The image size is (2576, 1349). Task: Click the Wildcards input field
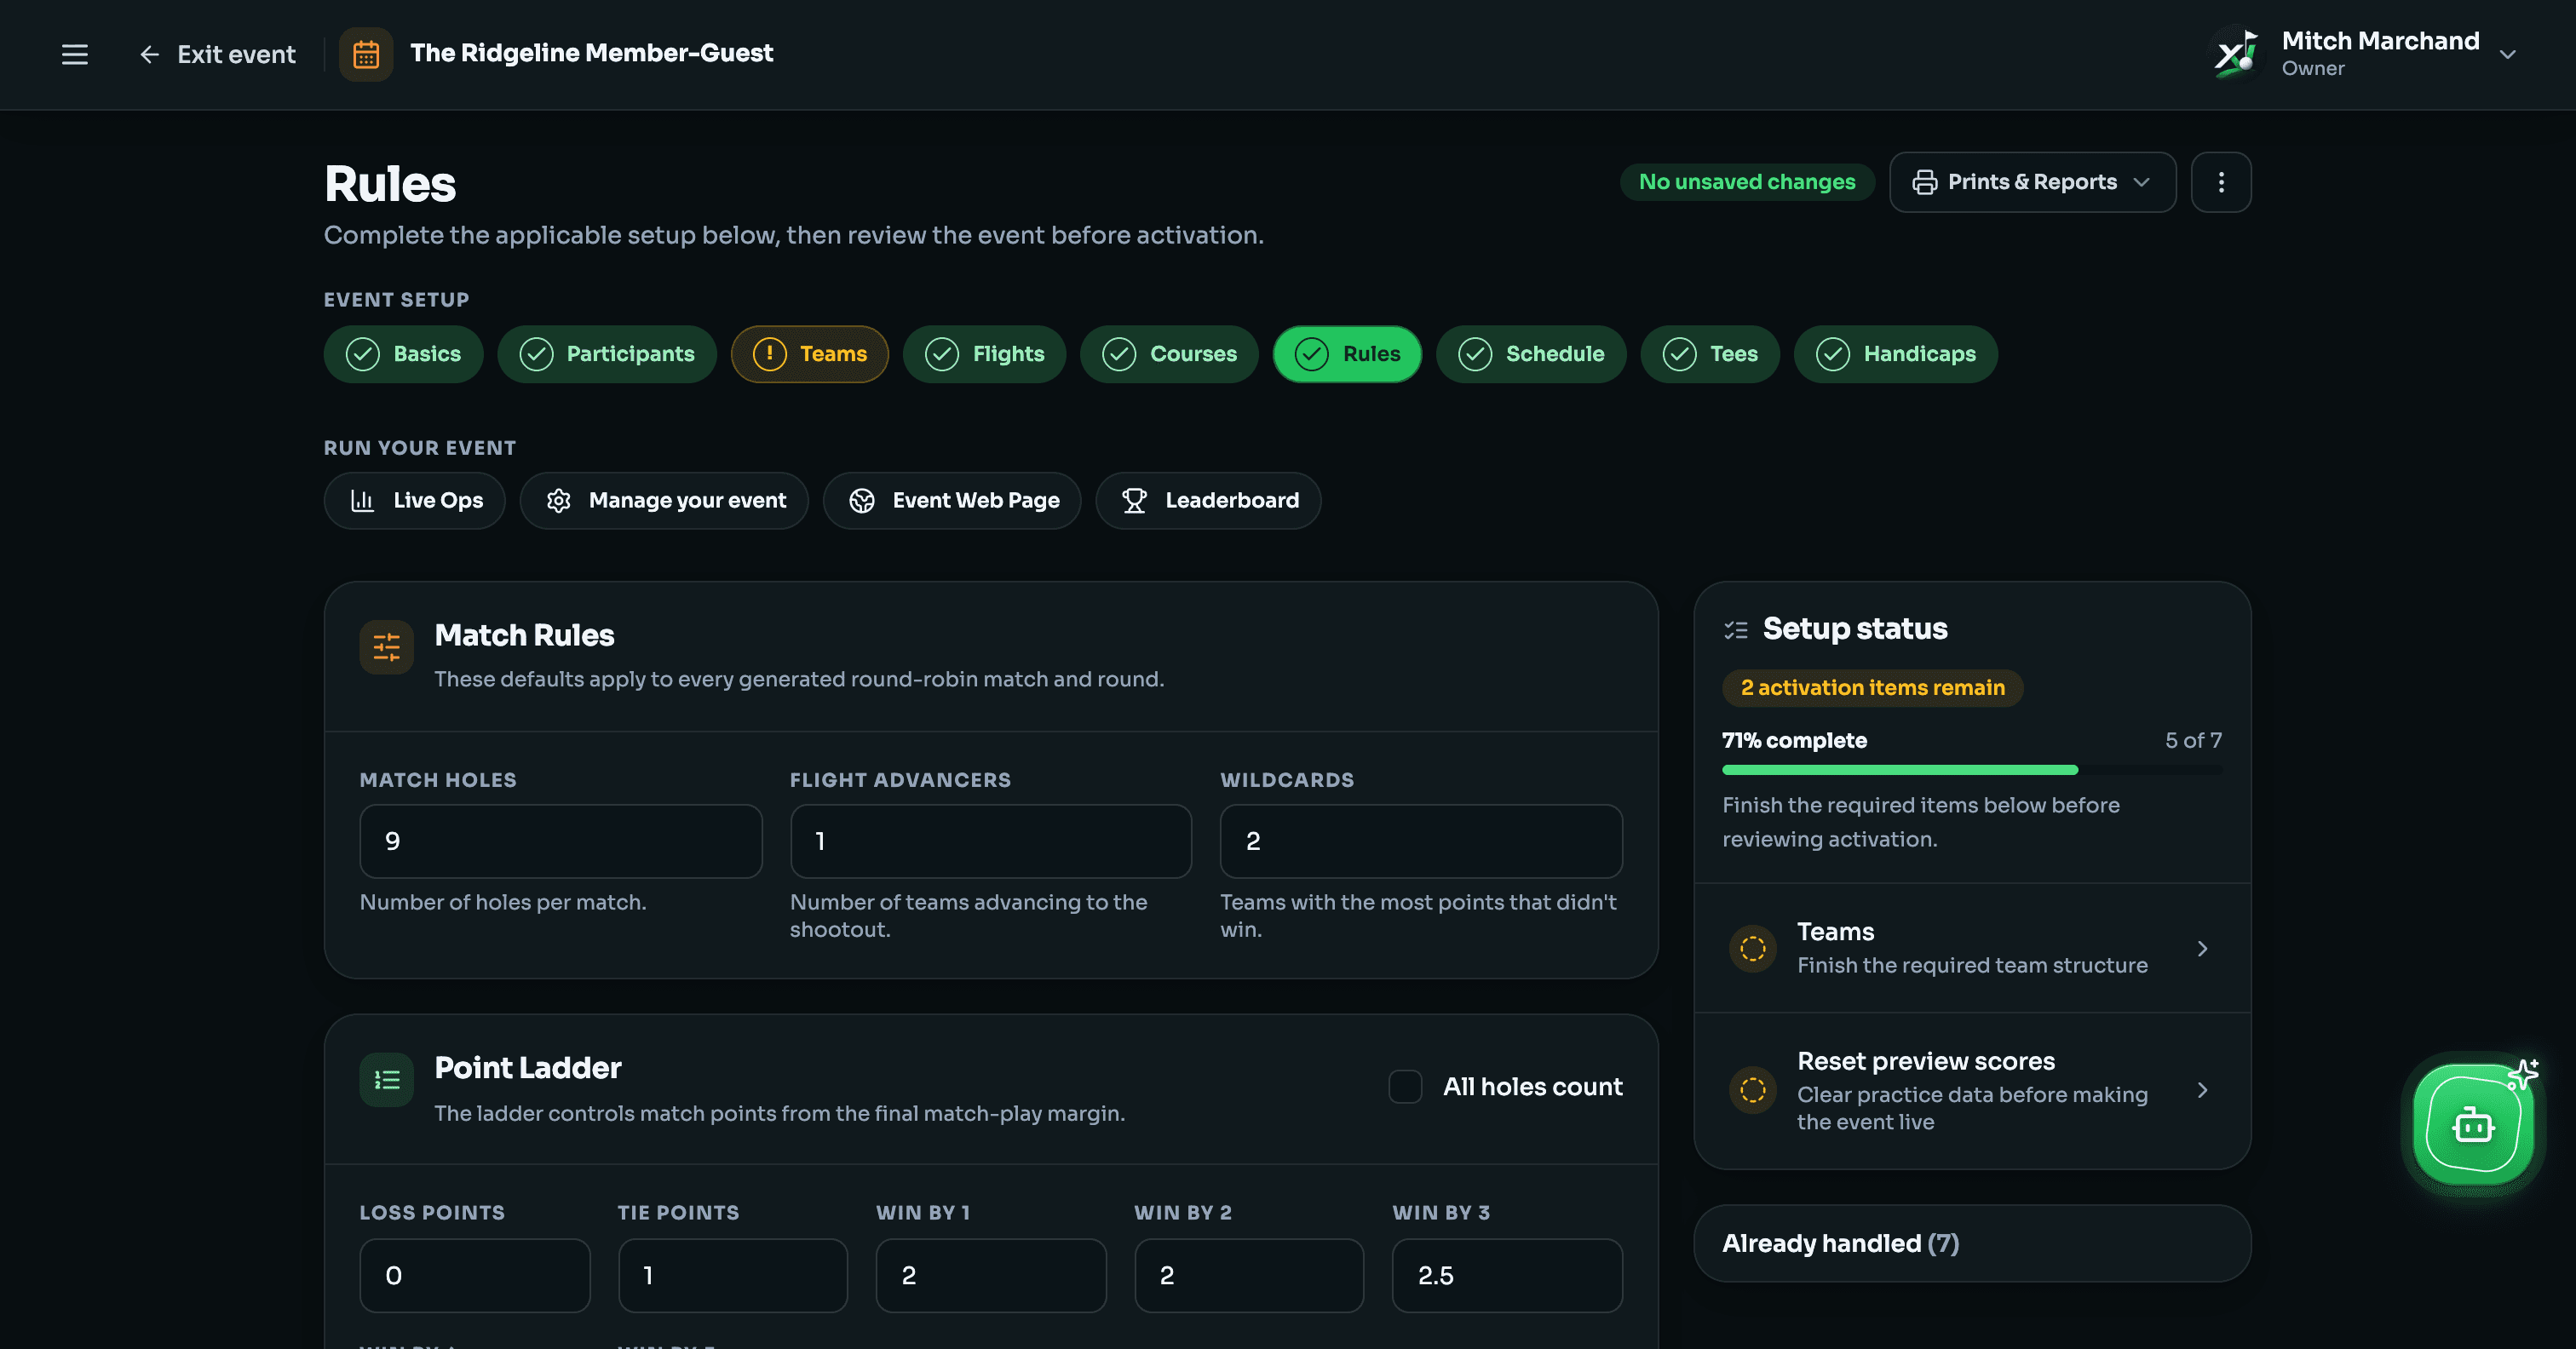[1421, 841]
